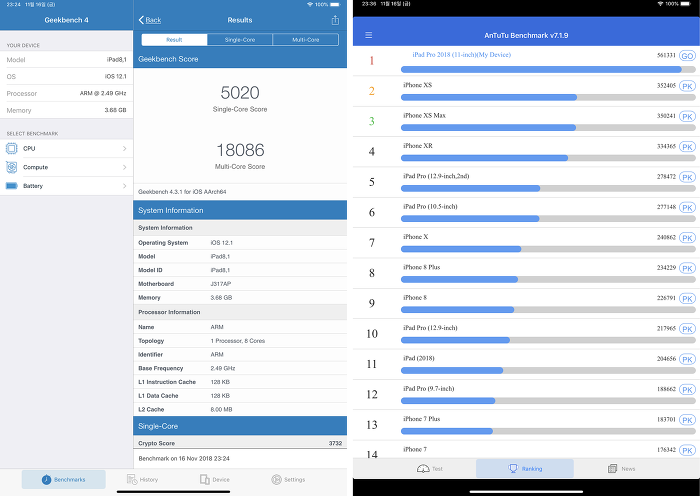Tap GO button for iPad Pro 2018
This screenshot has height=496, width=700.
tap(687, 56)
